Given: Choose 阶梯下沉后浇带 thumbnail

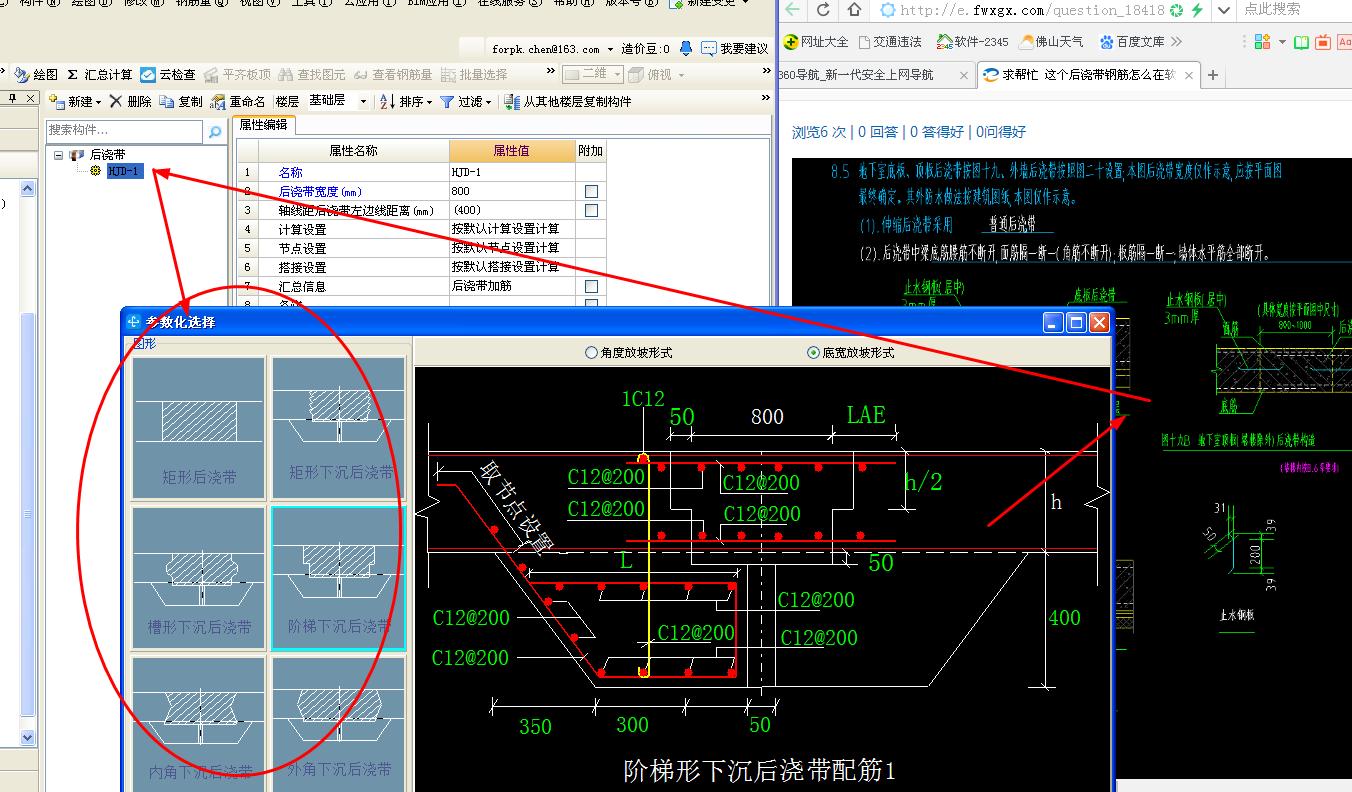Looking at the screenshot, I should (339, 578).
